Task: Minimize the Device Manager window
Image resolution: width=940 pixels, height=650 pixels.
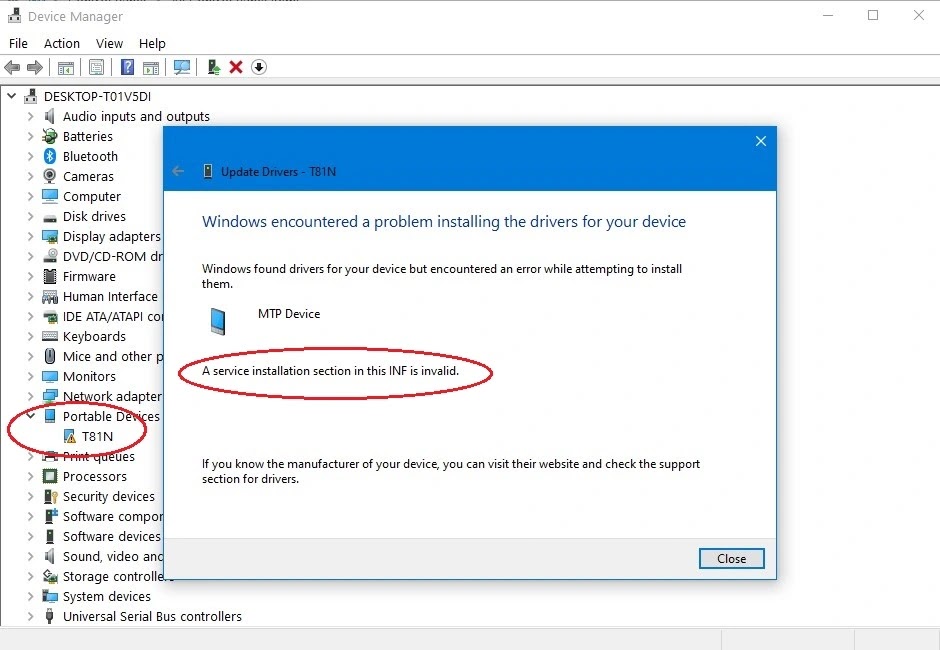Action: pyautogui.click(x=828, y=15)
